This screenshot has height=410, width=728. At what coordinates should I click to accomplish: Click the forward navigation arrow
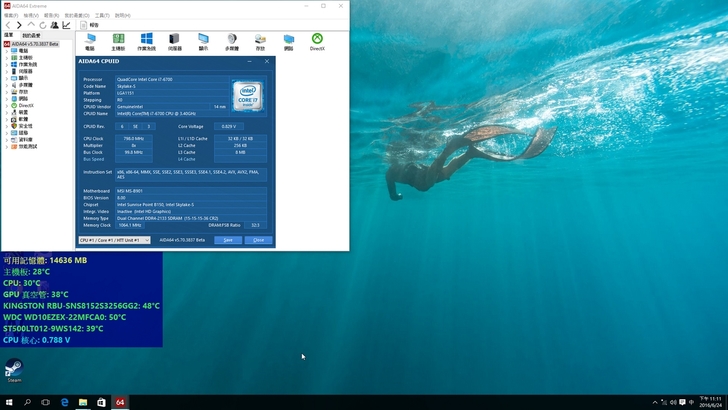tap(18, 25)
